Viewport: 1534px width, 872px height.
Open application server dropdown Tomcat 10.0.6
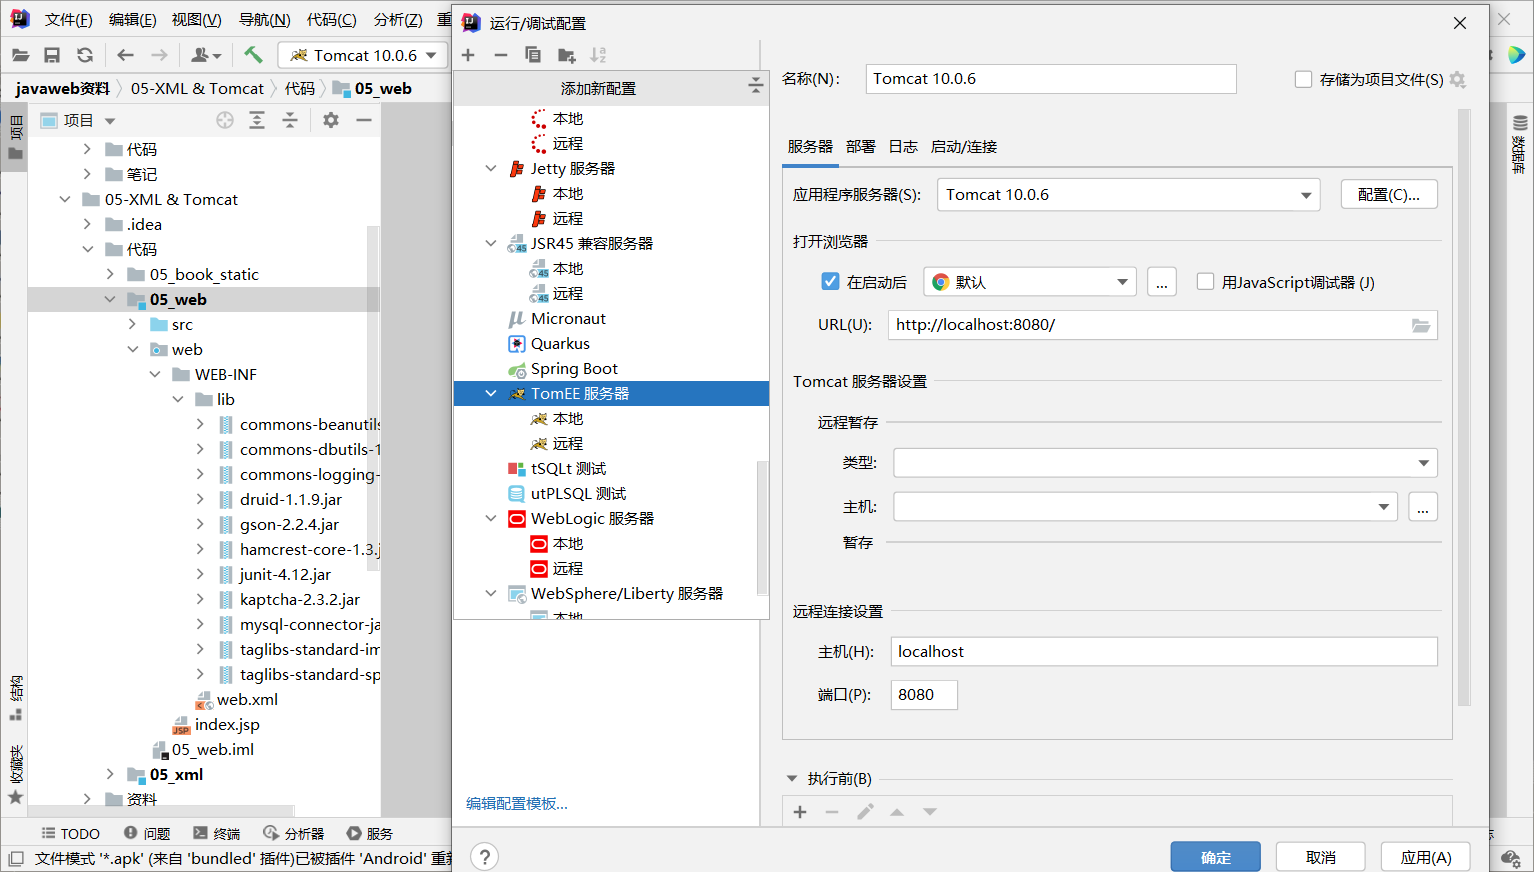pyautogui.click(x=1128, y=194)
